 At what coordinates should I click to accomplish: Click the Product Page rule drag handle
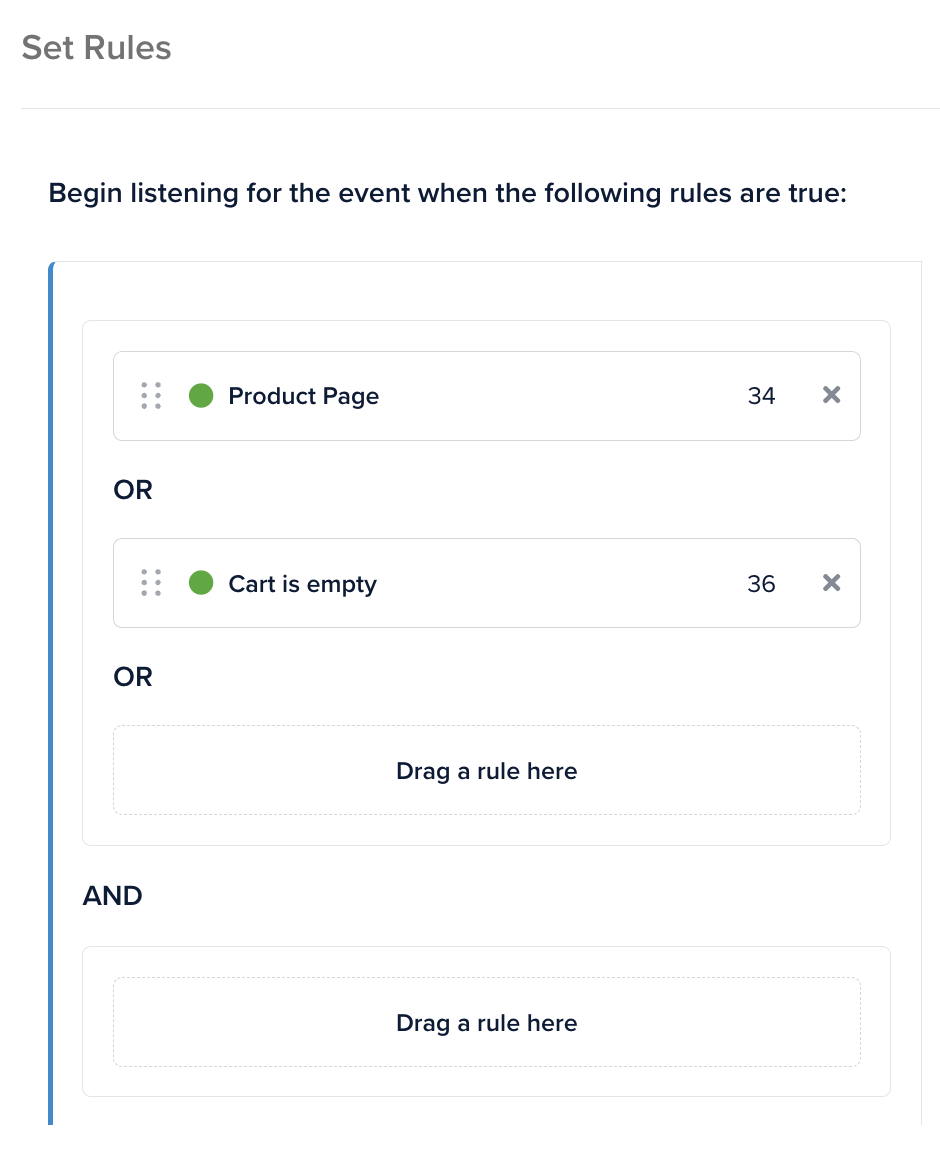[x=151, y=396]
